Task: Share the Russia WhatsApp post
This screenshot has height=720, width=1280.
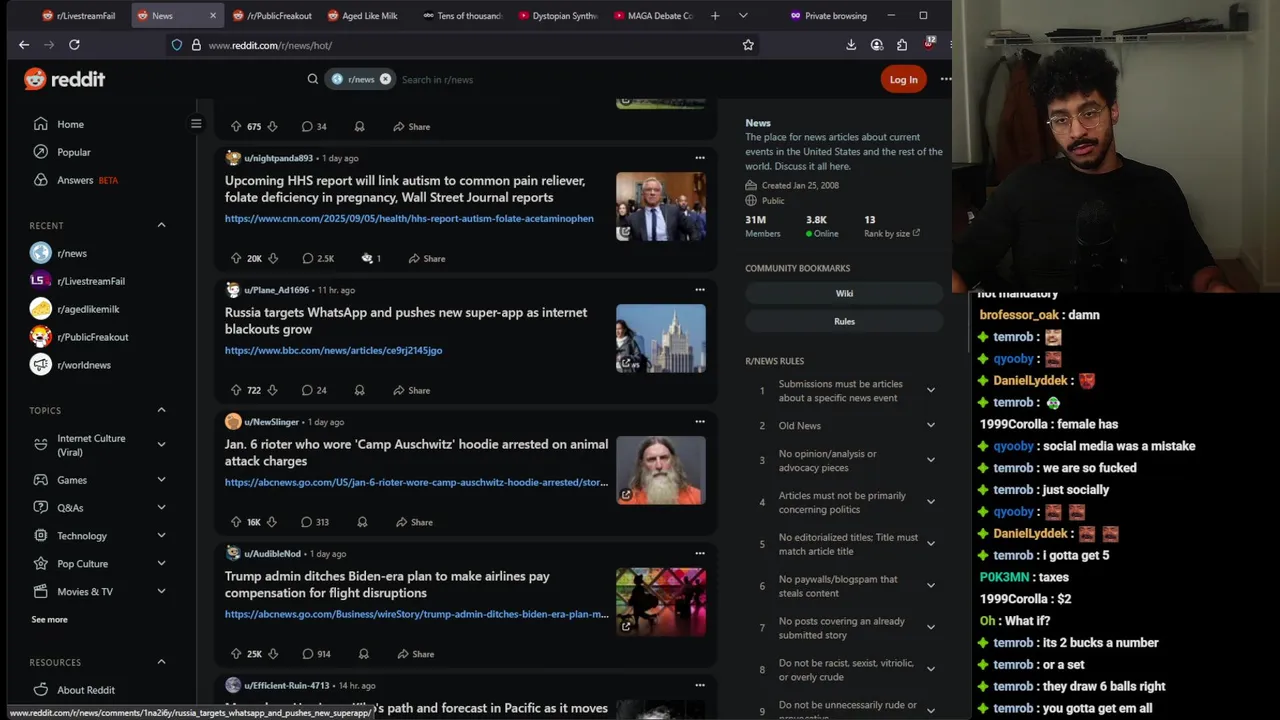Action: [x=411, y=390]
